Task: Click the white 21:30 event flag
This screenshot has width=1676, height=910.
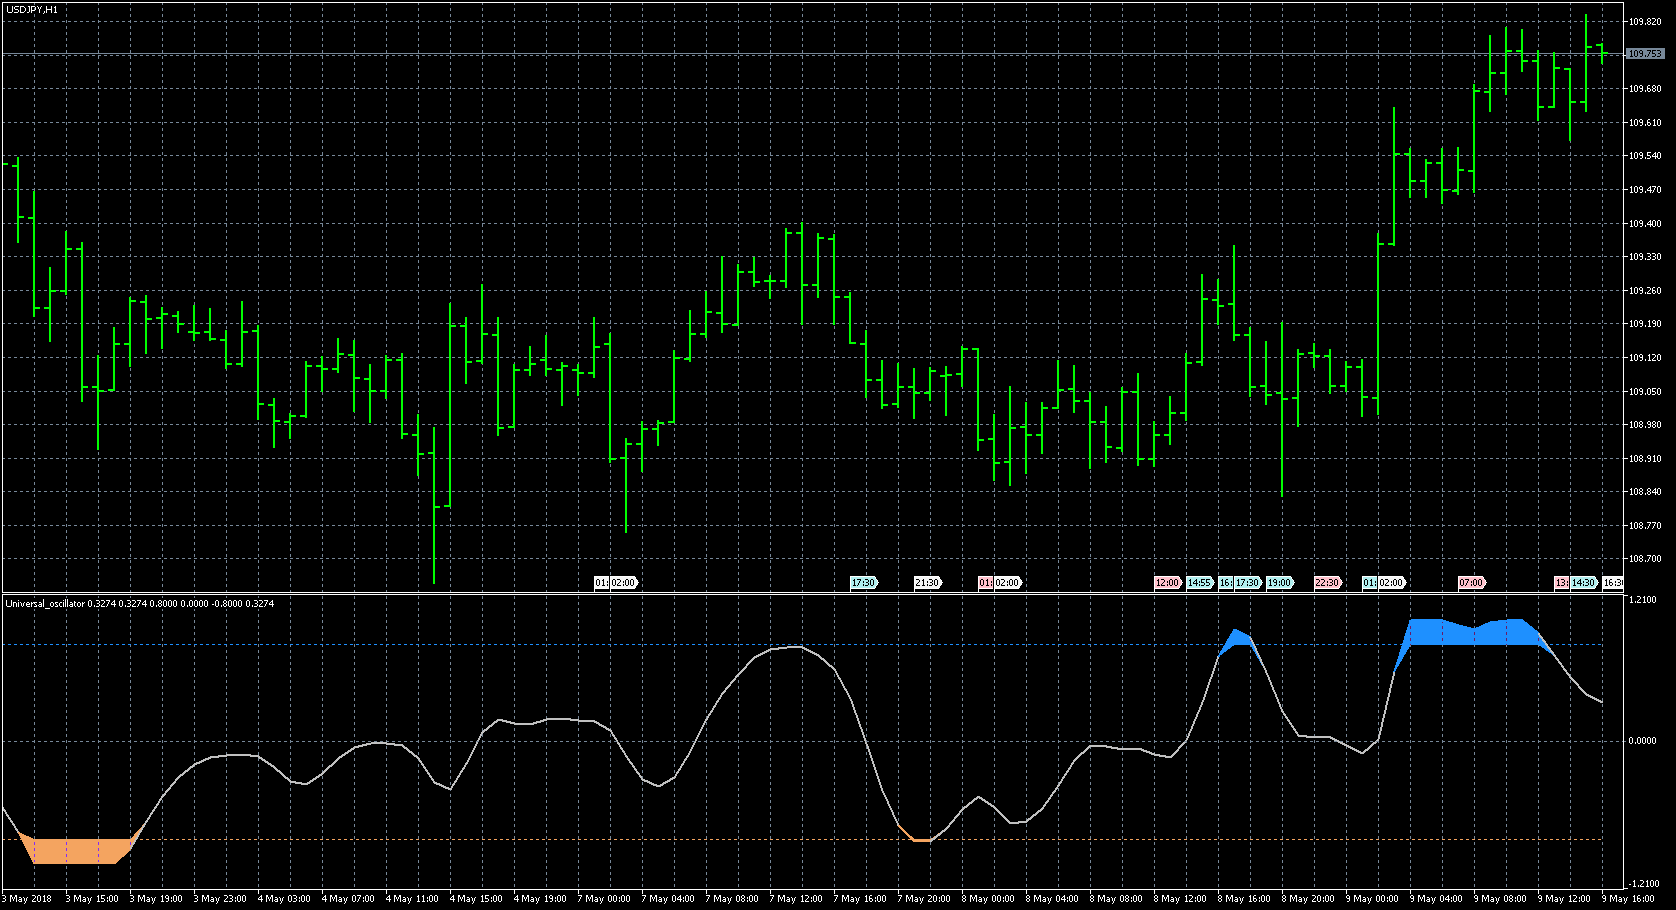Action: coord(927,583)
